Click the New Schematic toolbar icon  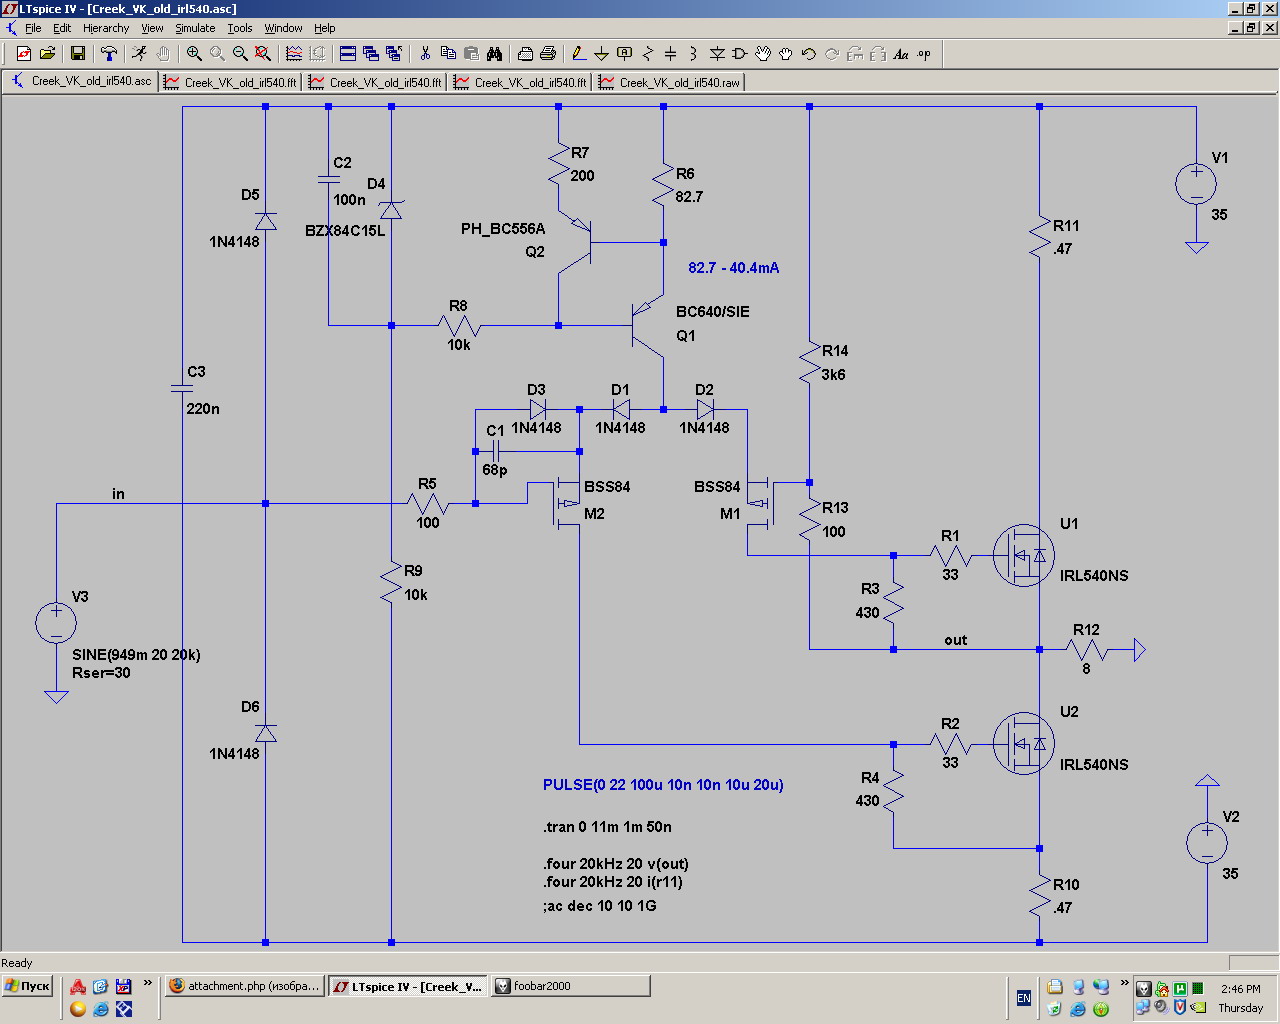click(24, 54)
